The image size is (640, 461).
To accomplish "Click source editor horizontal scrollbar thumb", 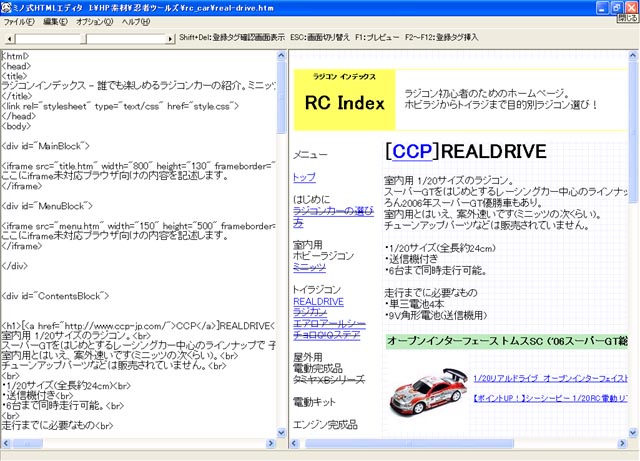I will click(x=28, y=443).
